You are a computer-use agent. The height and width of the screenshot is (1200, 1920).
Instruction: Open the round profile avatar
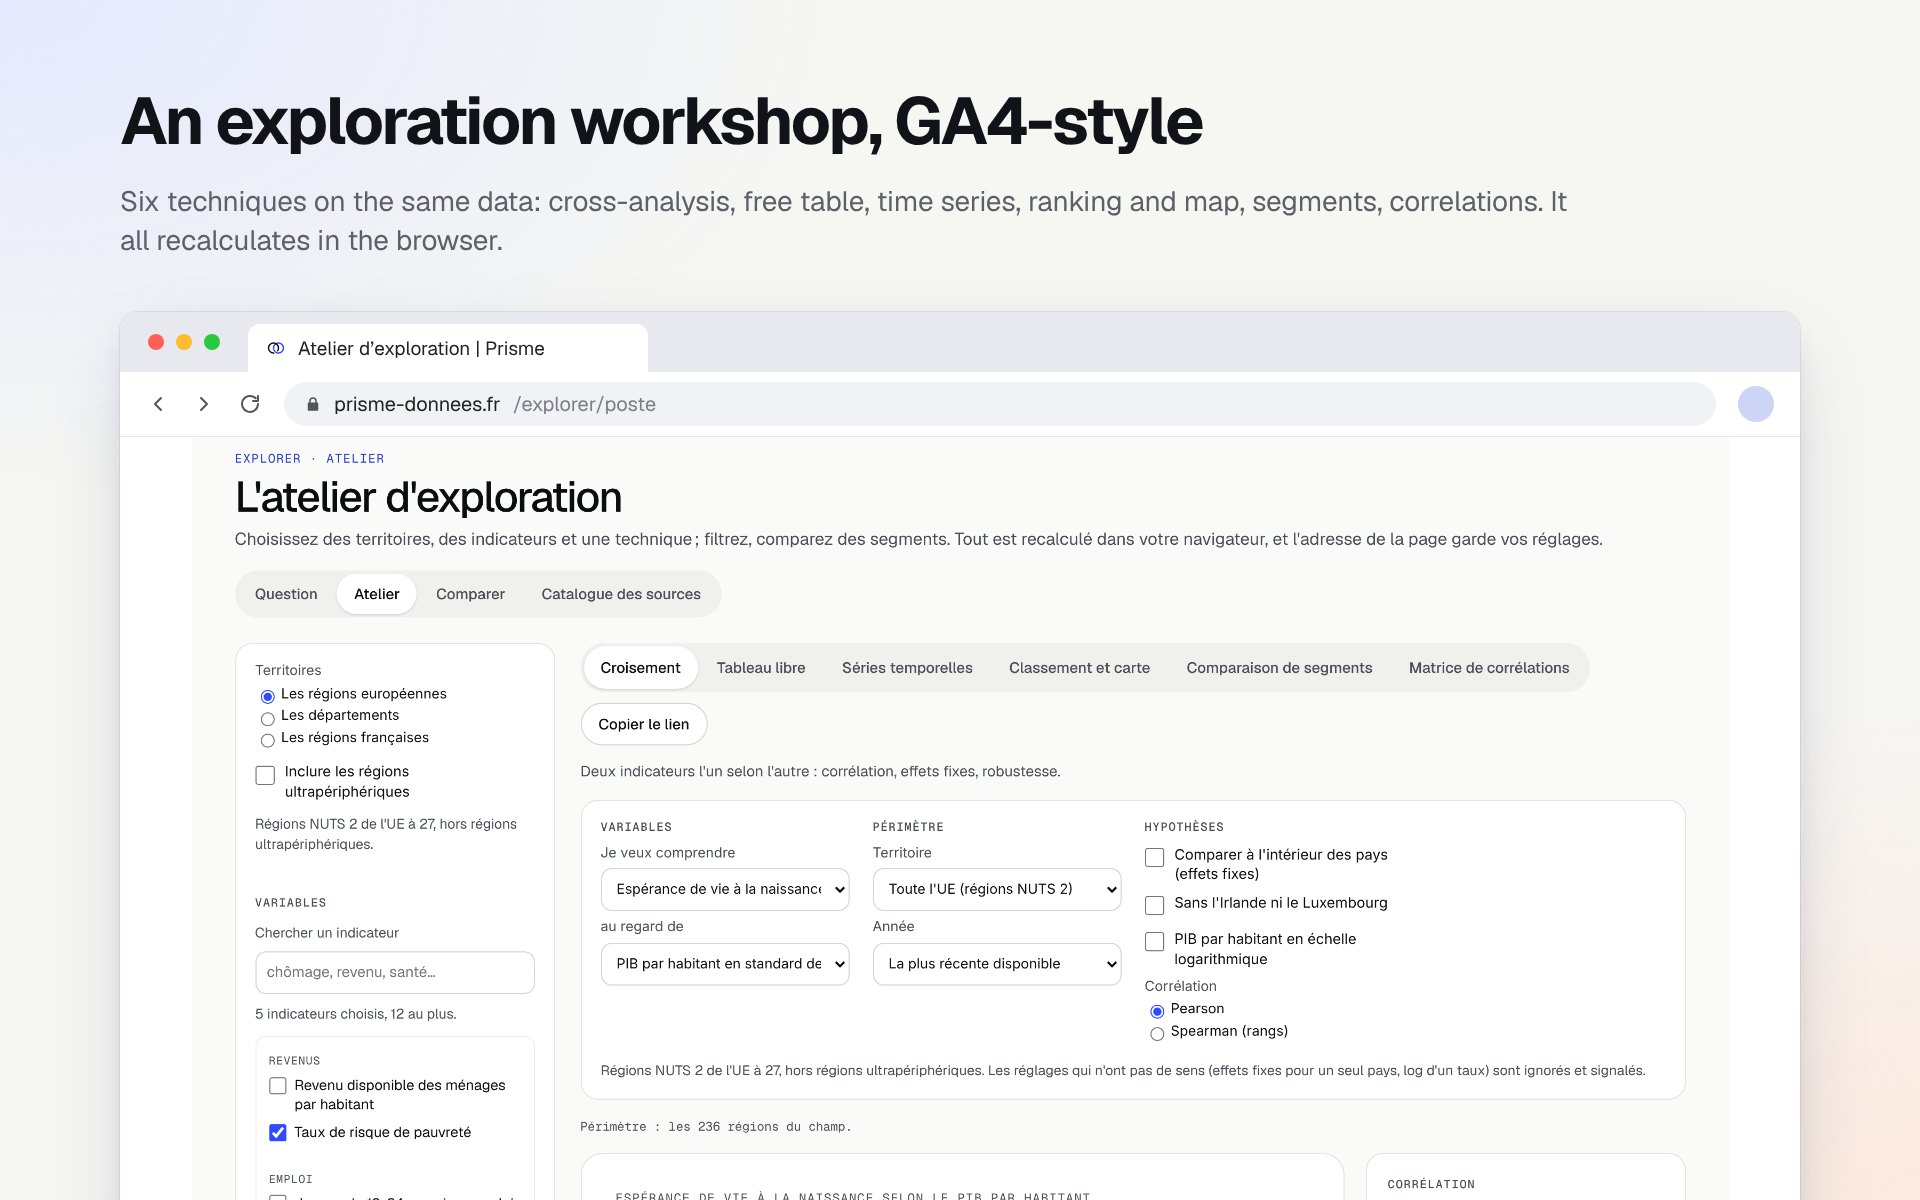click(1755, 404)
